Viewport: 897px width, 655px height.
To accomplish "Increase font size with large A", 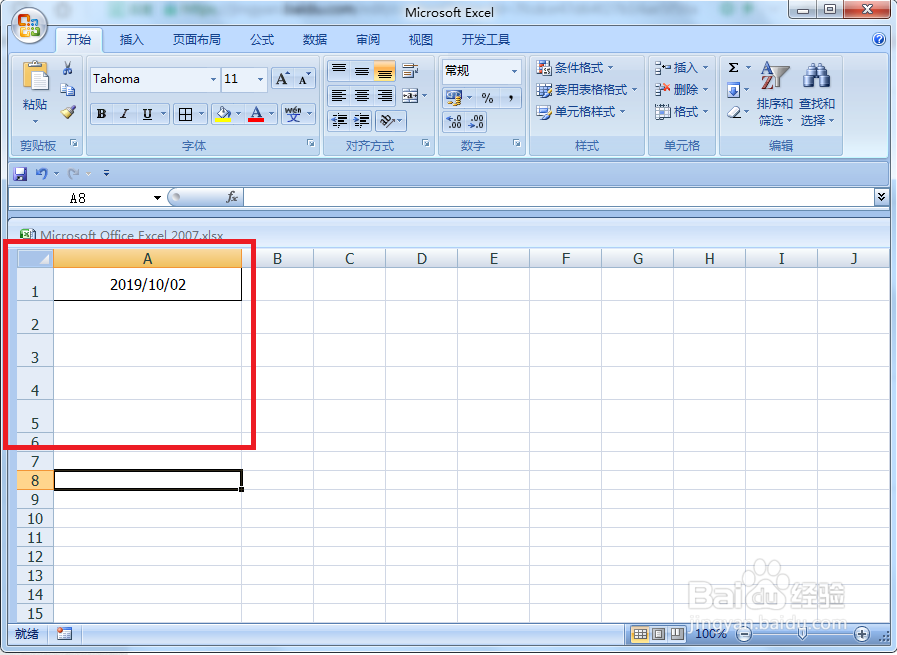I will [283, 79].
